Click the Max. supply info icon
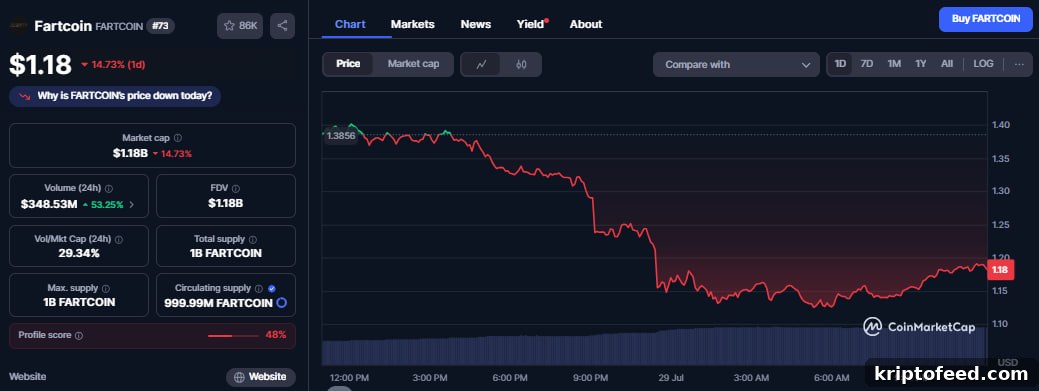The image size is (1039, 391). point(106,289)
